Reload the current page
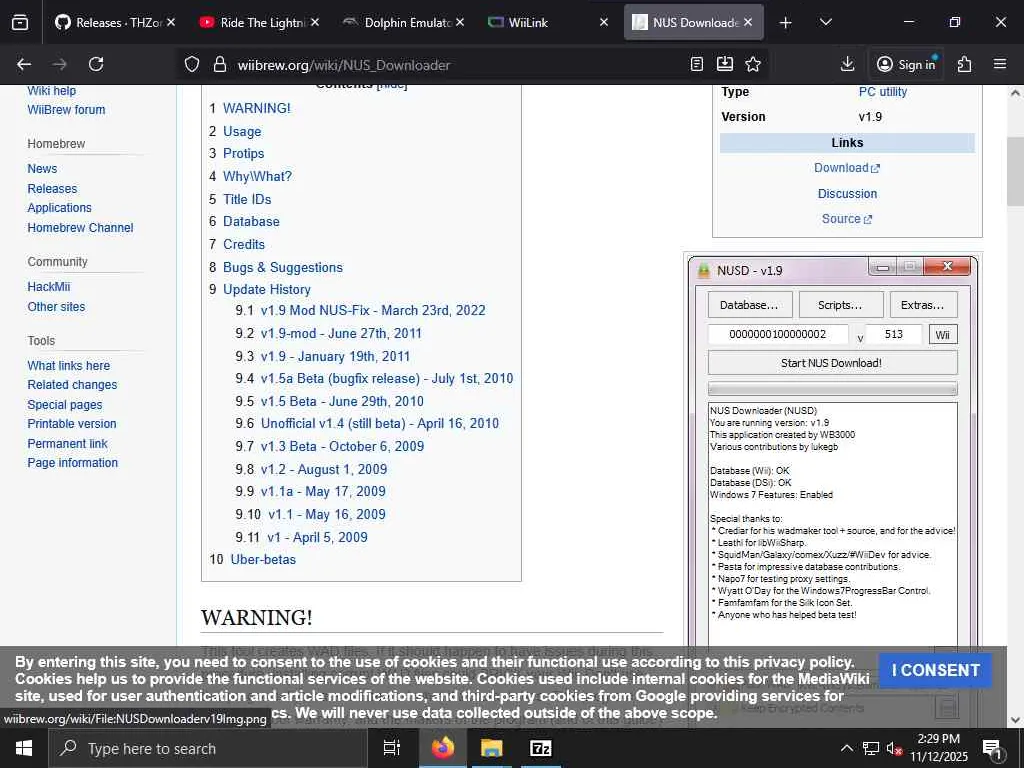The width and height of the screenshot is (1024, 768). coord(96,64)
